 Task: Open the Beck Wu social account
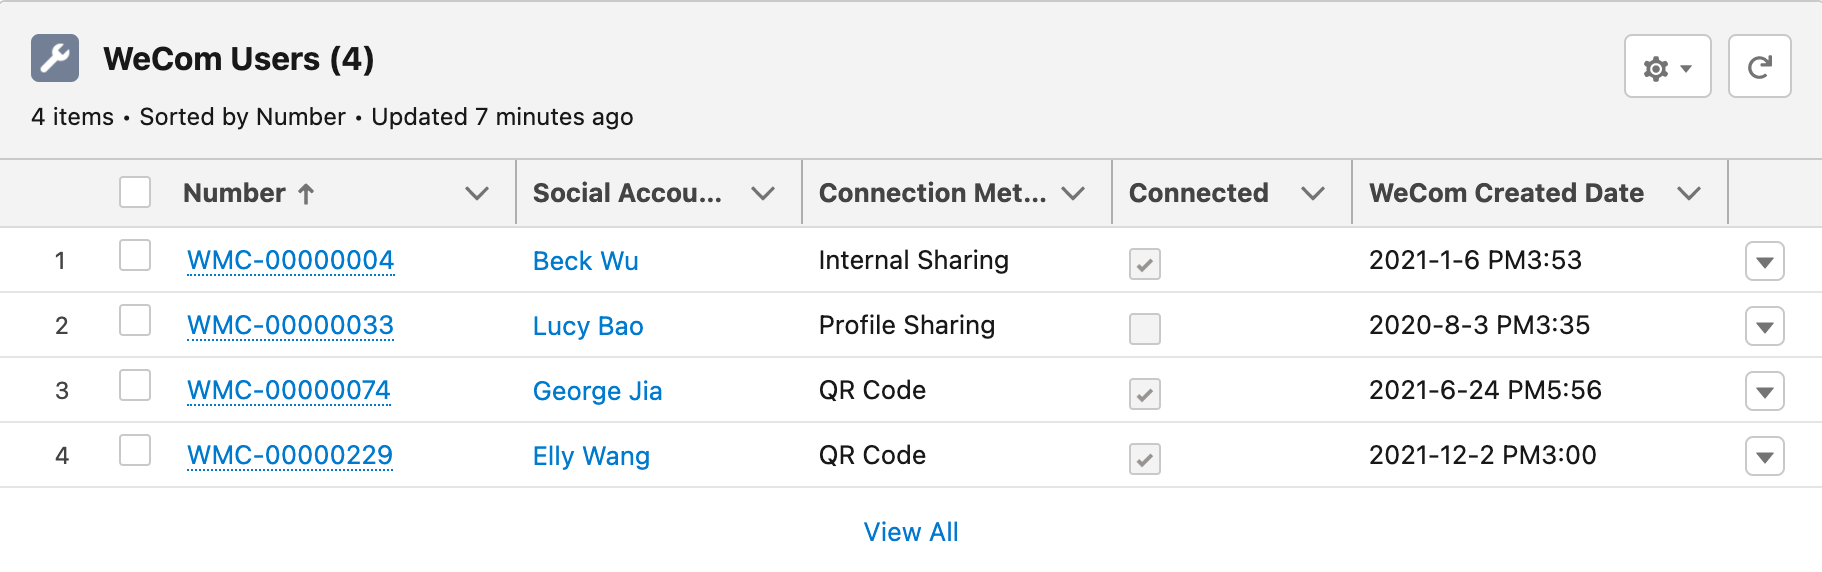coord(585,261)
